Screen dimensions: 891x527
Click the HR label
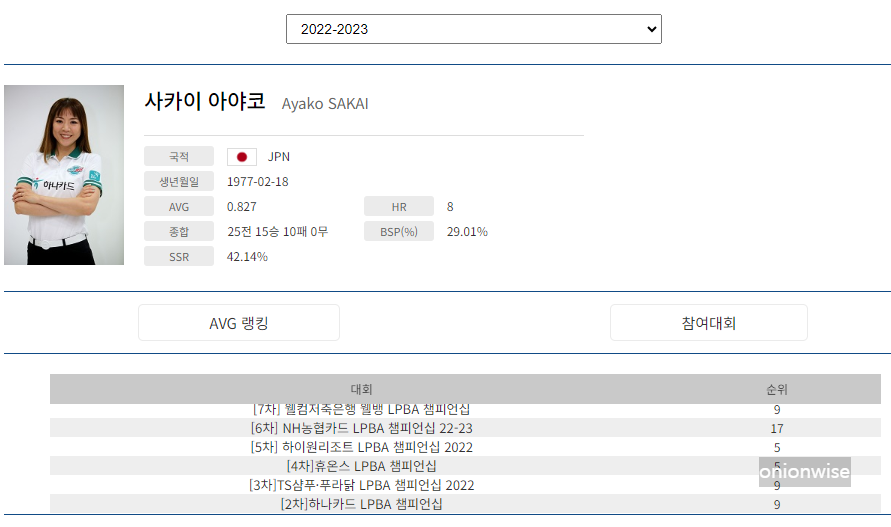click(x=399, y=206)
